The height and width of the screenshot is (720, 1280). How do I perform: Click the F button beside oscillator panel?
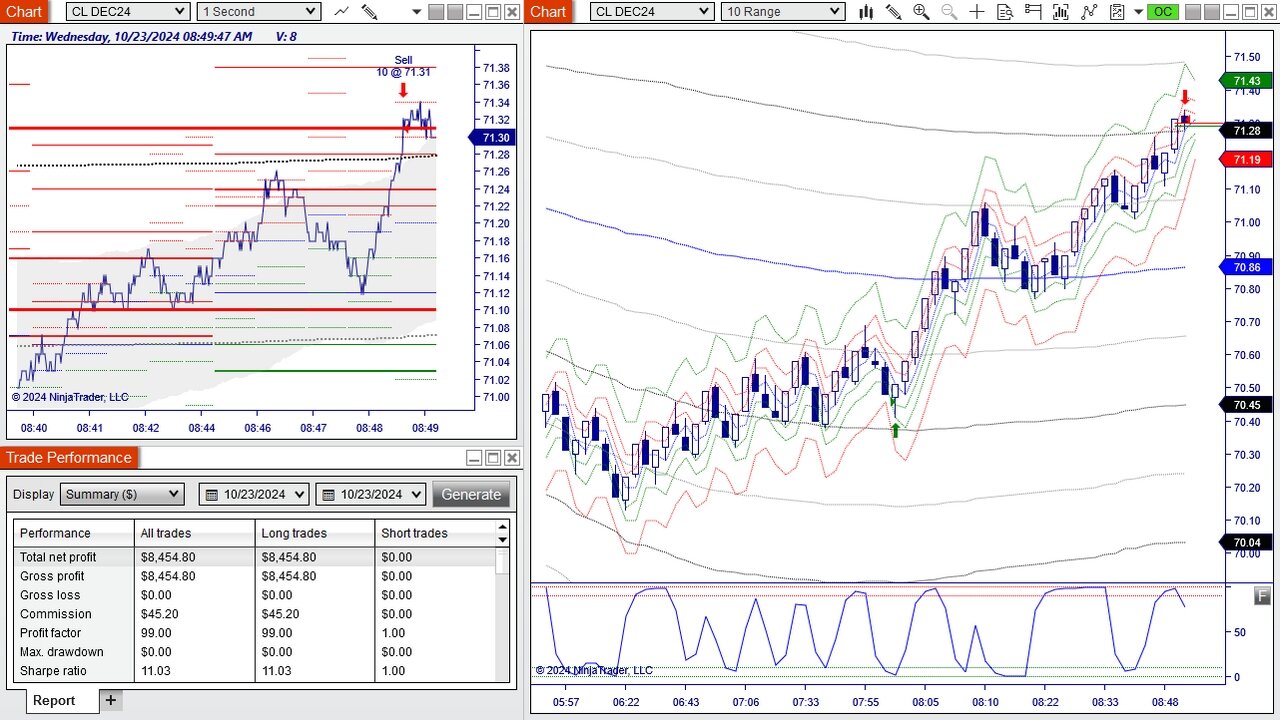click(x=1263, y=596)
